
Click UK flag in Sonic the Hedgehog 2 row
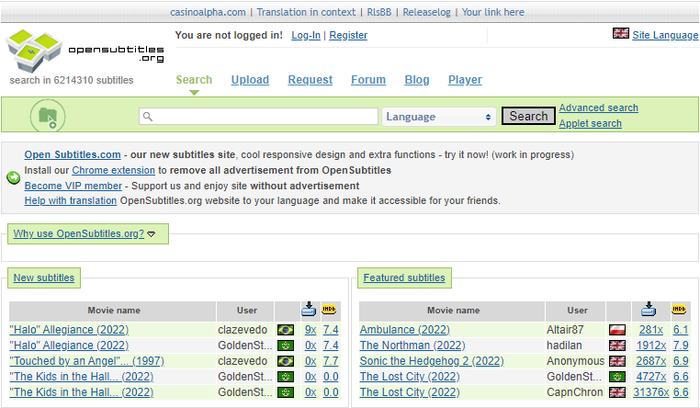tap(617, 361)
